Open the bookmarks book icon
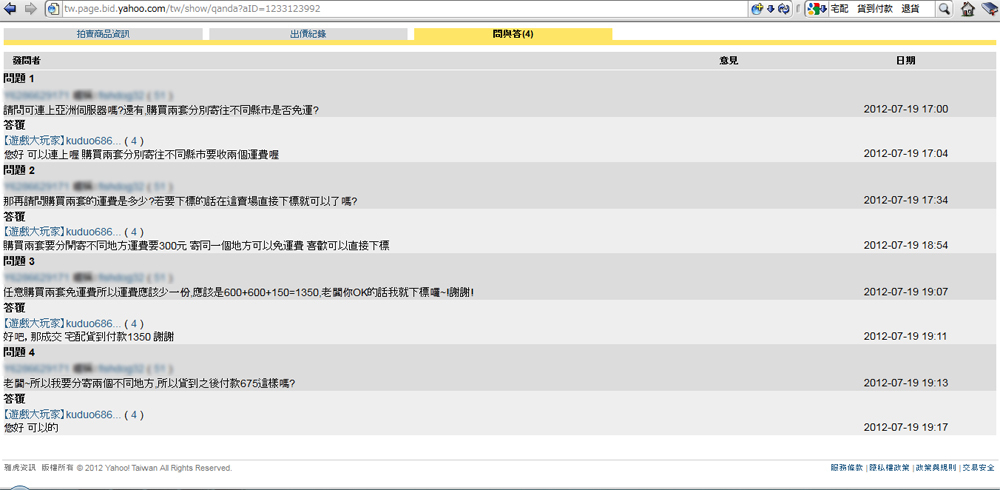This screenshot has width=1000, height=490. click(989, 9)
